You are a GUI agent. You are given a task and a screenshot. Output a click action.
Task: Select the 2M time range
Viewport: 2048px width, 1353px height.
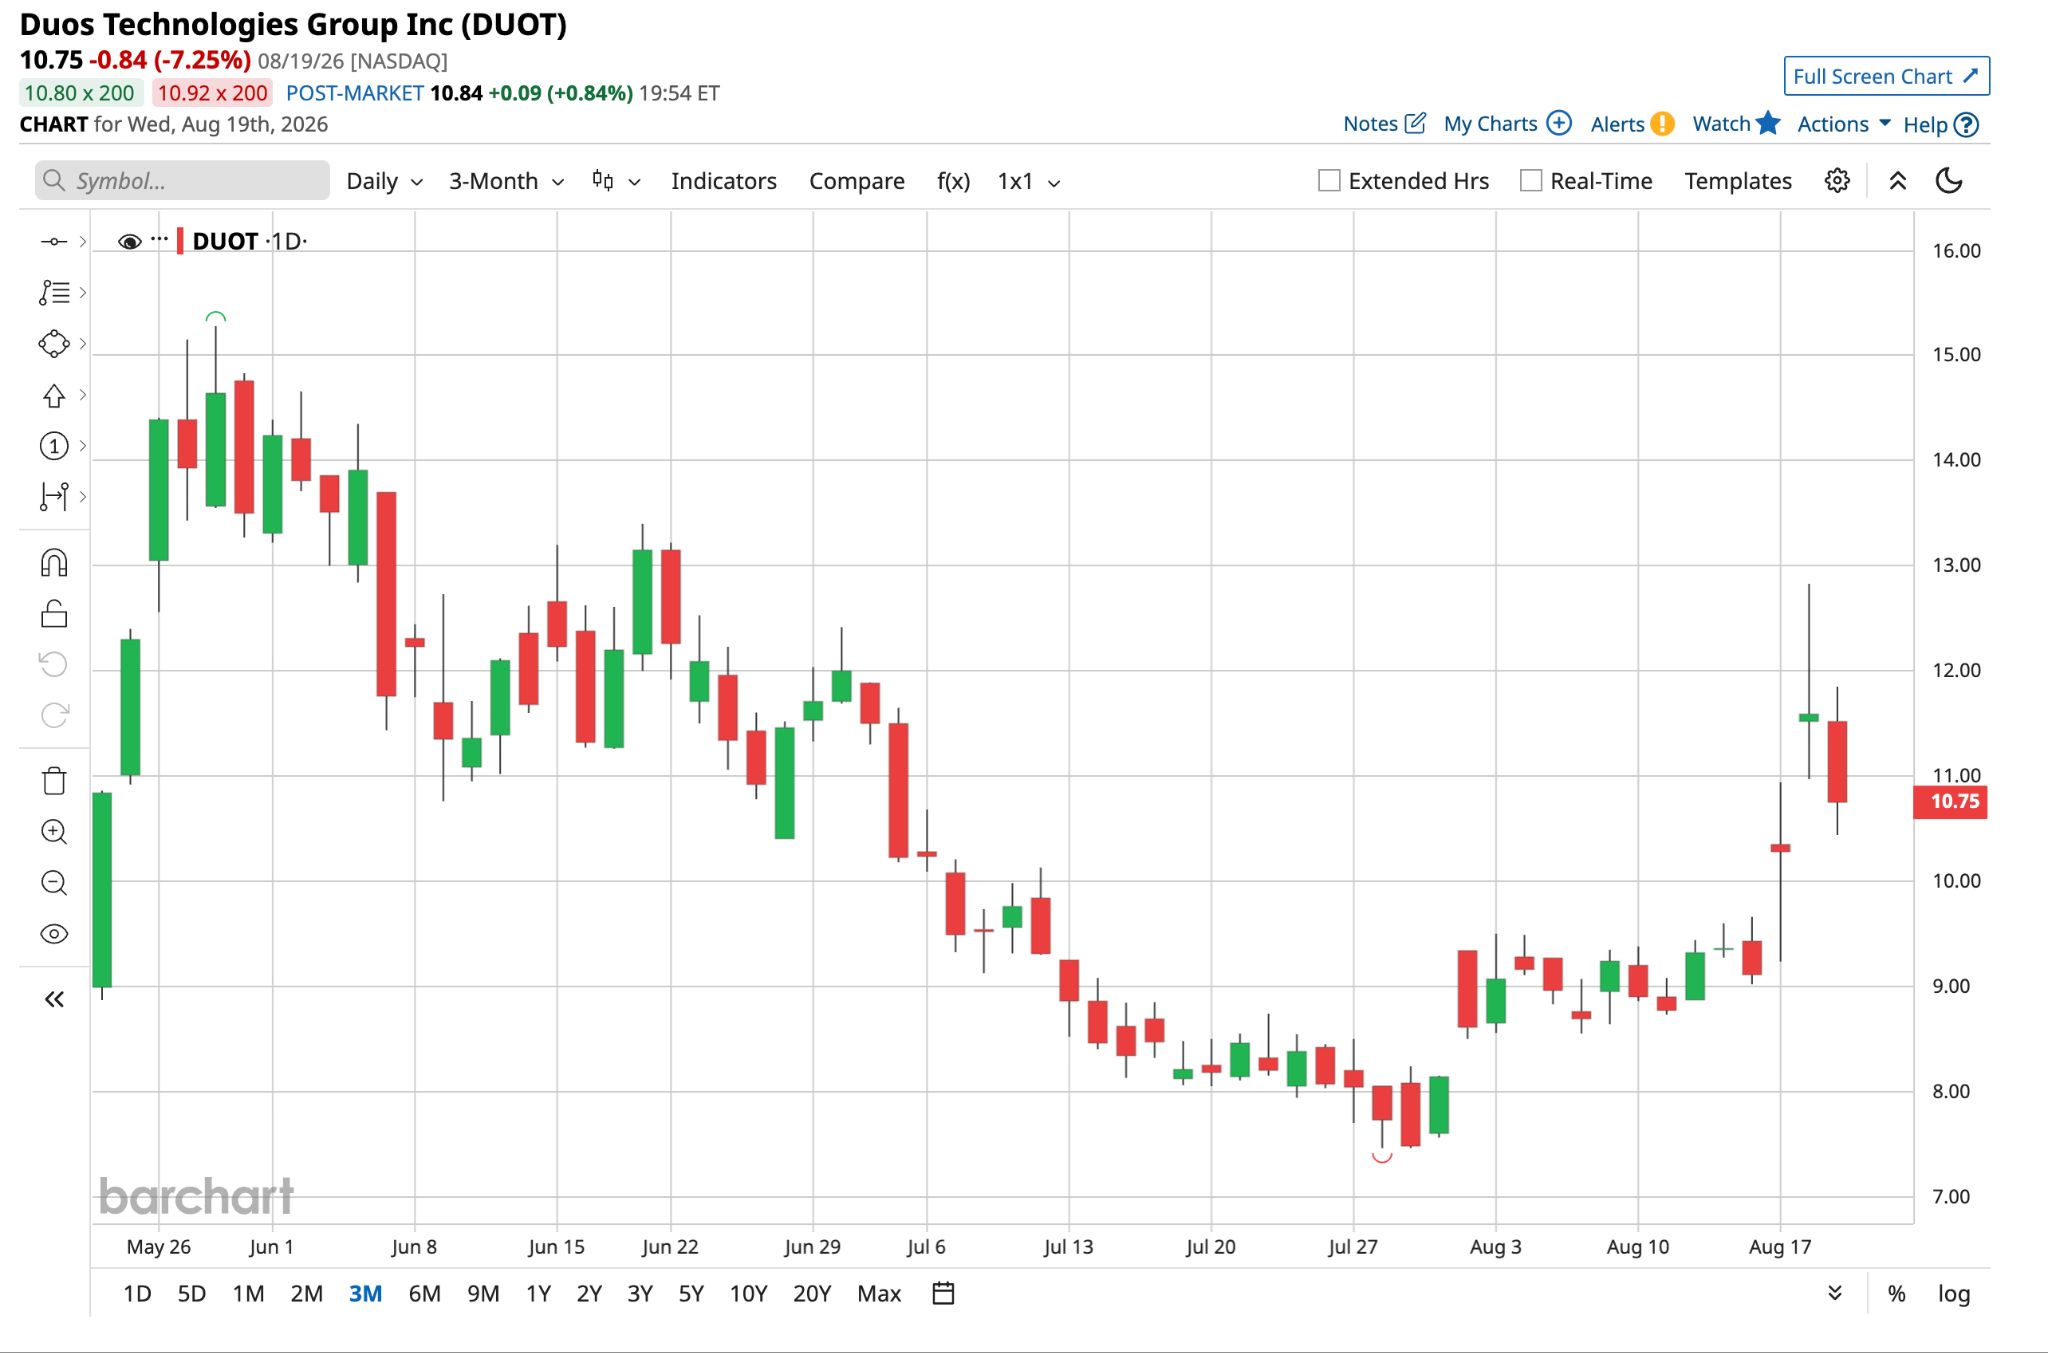click(307, 1294)
